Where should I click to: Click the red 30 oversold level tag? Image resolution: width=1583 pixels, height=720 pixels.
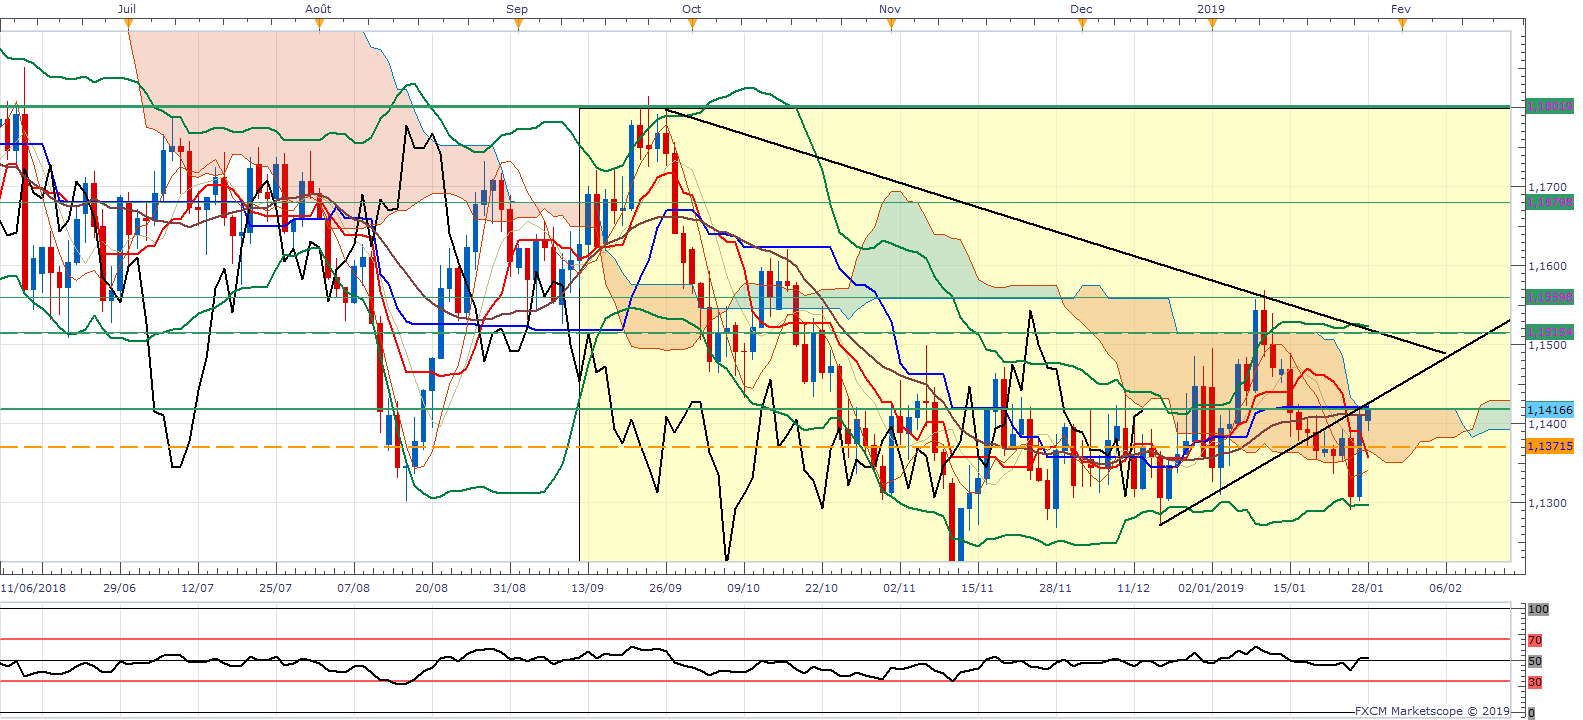click(x=1535, y=682)
